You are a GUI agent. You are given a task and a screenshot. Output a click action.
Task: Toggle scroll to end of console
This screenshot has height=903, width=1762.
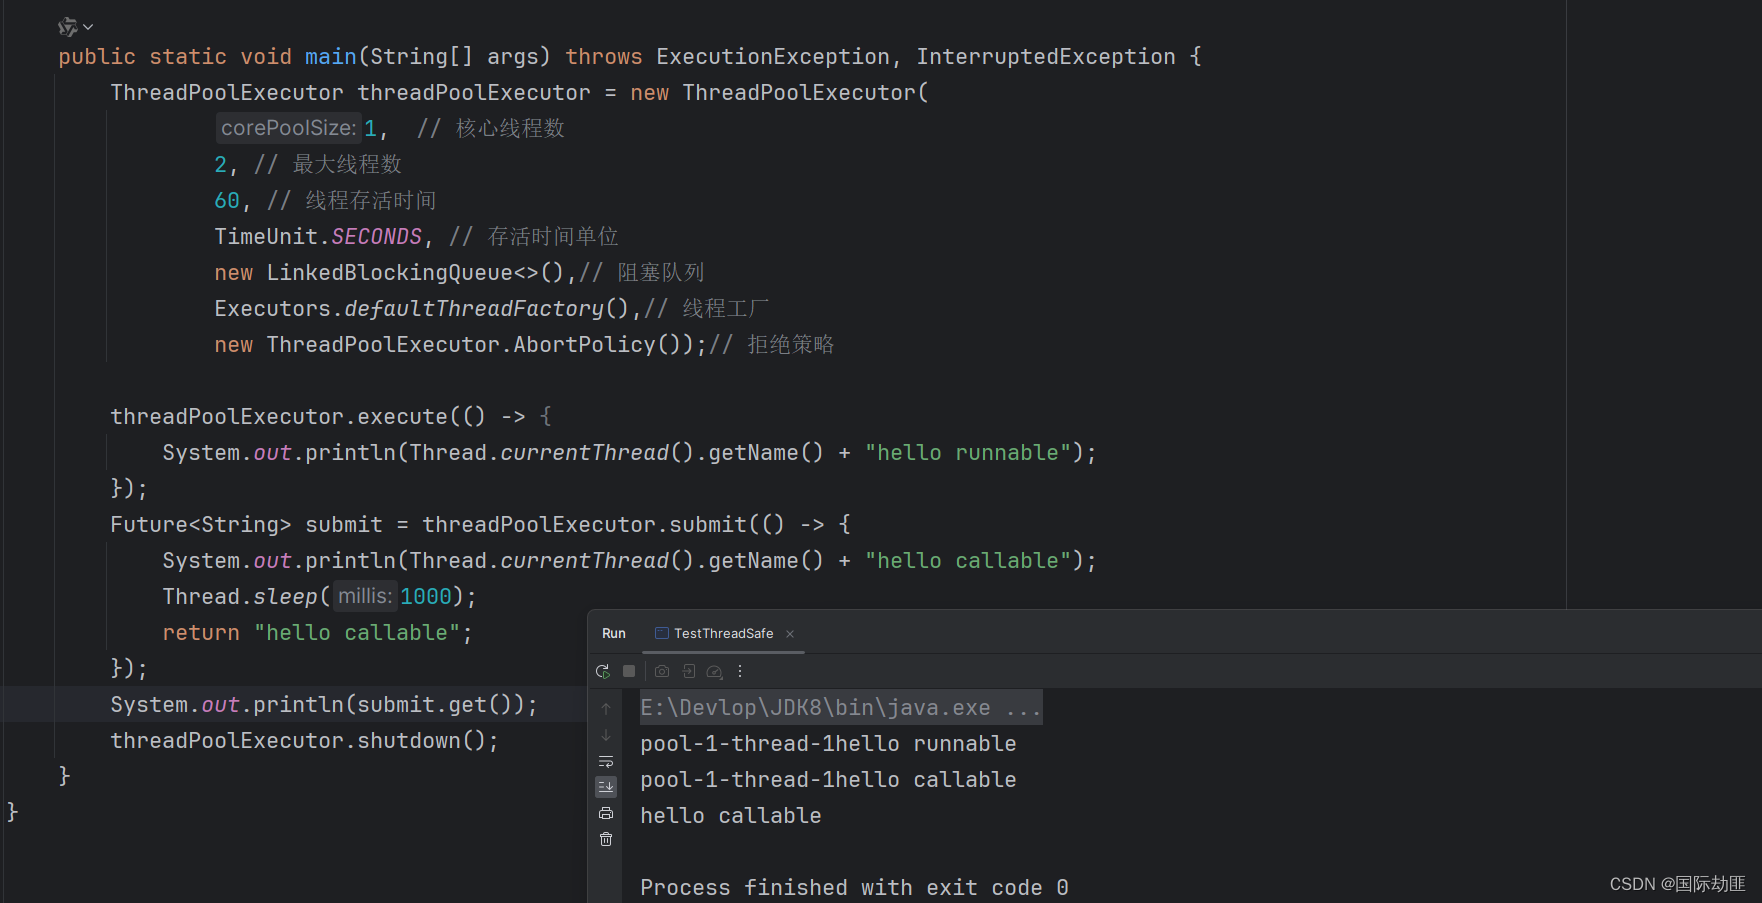[x=606, y=787]
